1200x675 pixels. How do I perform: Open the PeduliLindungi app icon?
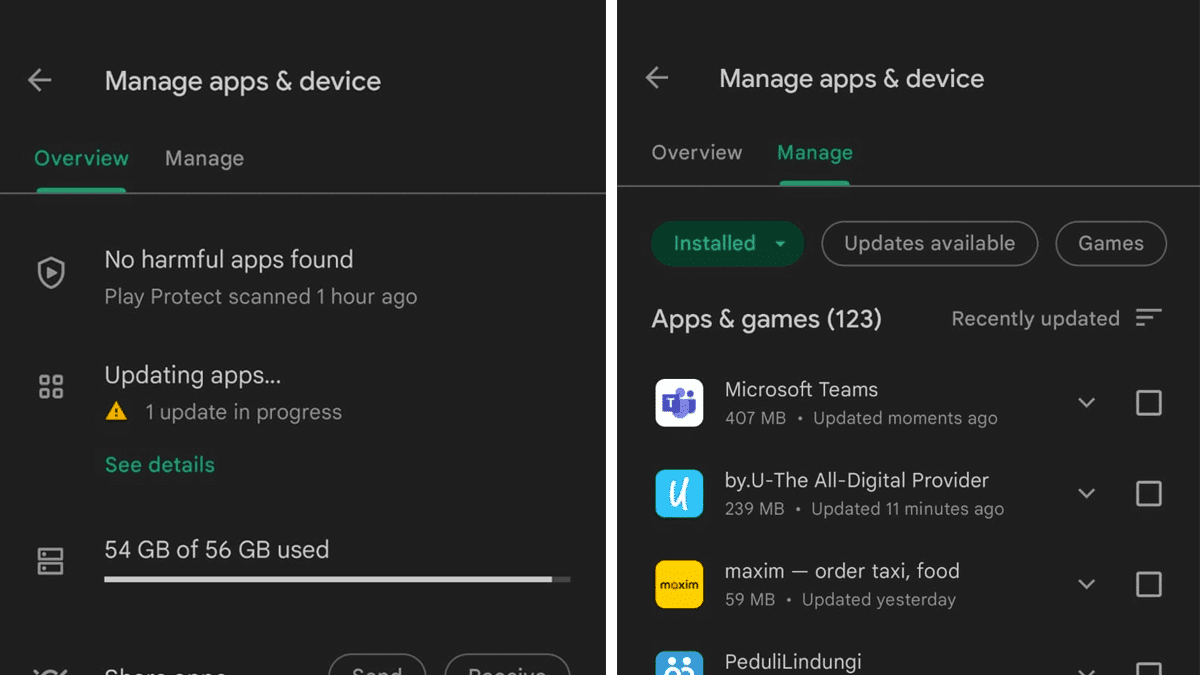pos(679,663)
